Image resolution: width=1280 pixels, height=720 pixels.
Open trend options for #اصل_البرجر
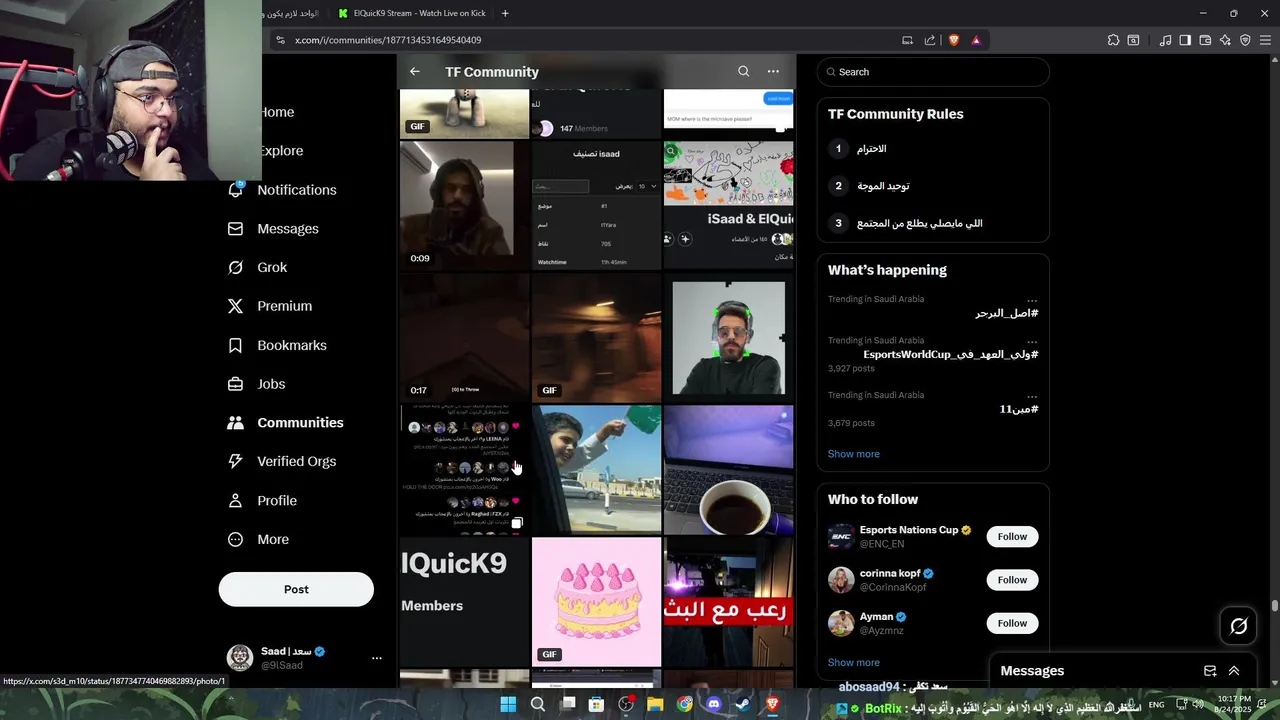(1032, 300)
